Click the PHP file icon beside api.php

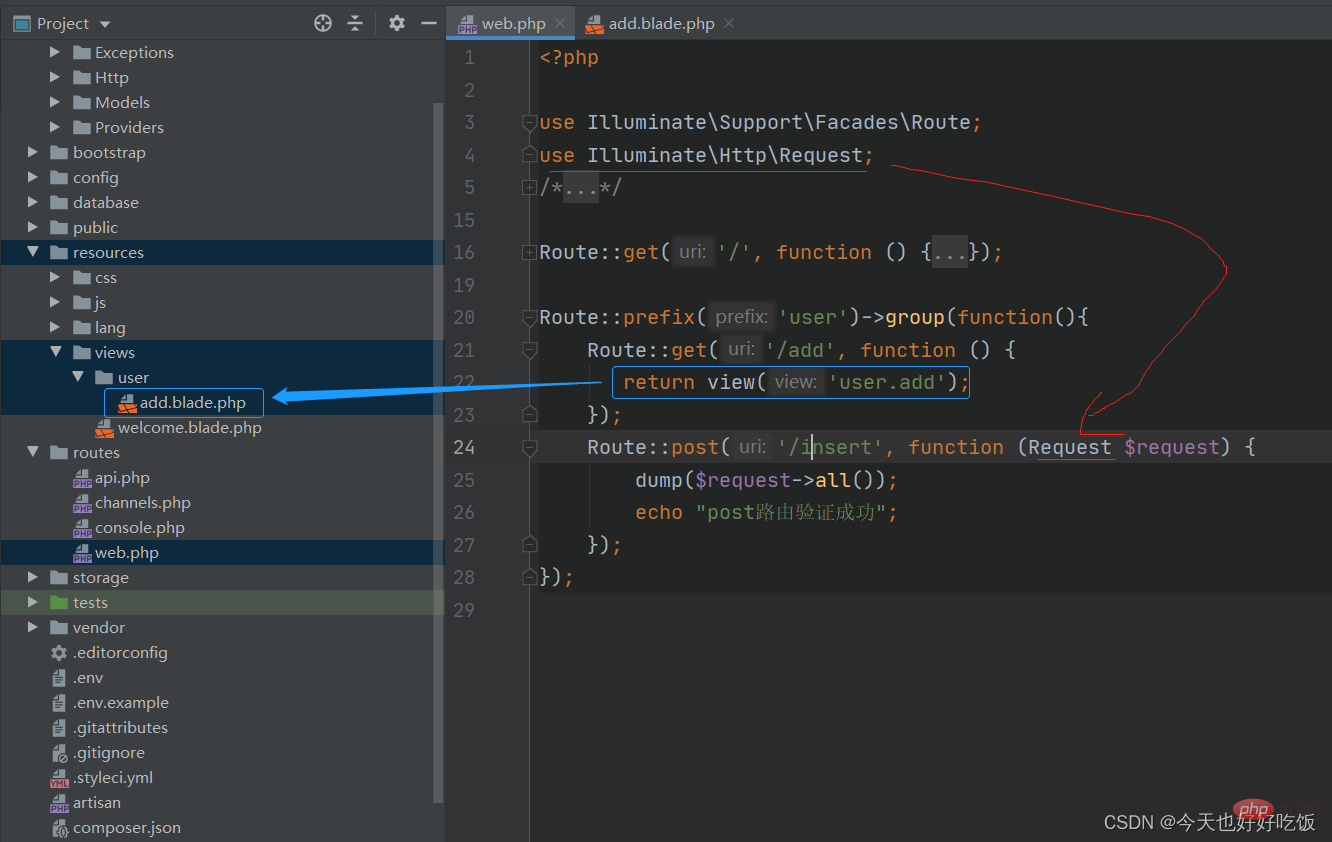(x=82, y=478)
